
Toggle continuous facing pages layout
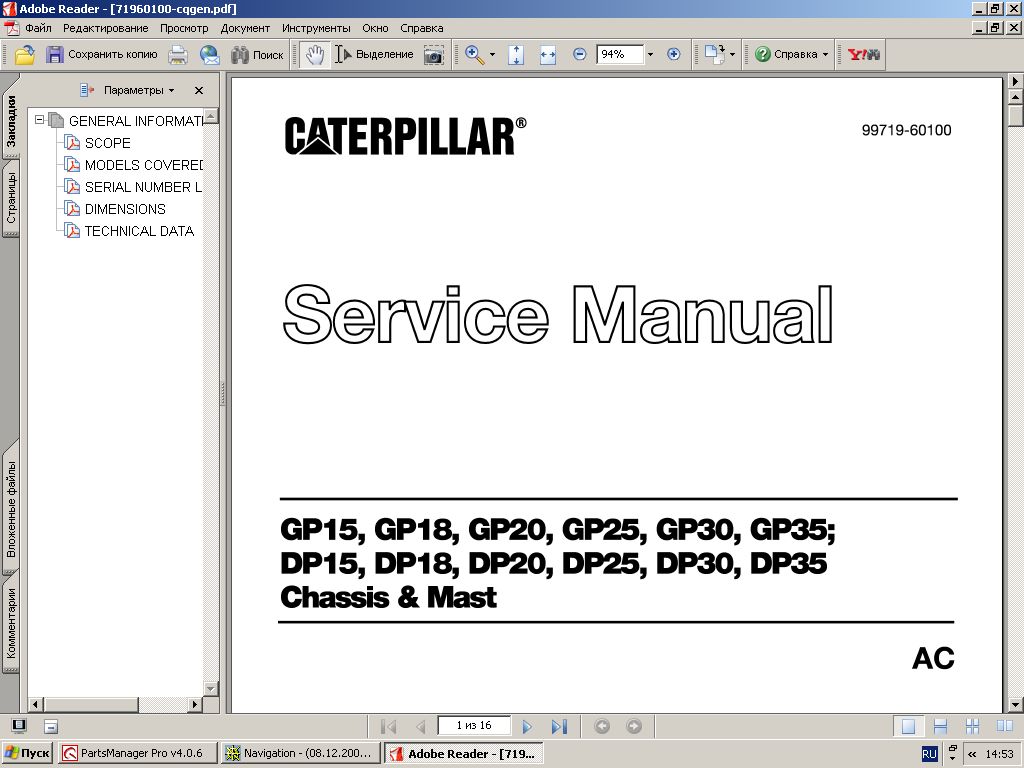[x=971, y=727]
